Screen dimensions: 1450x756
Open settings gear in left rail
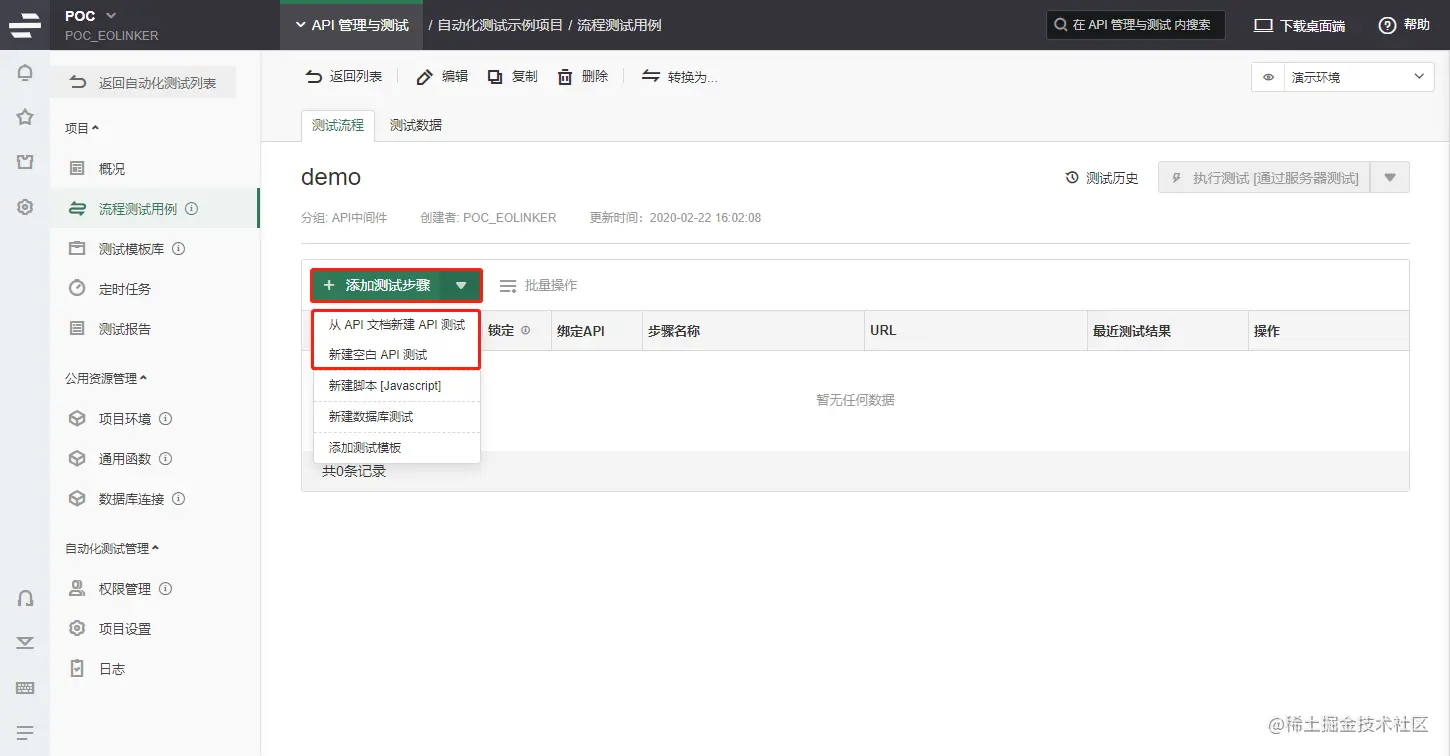[x=25, y=207]
